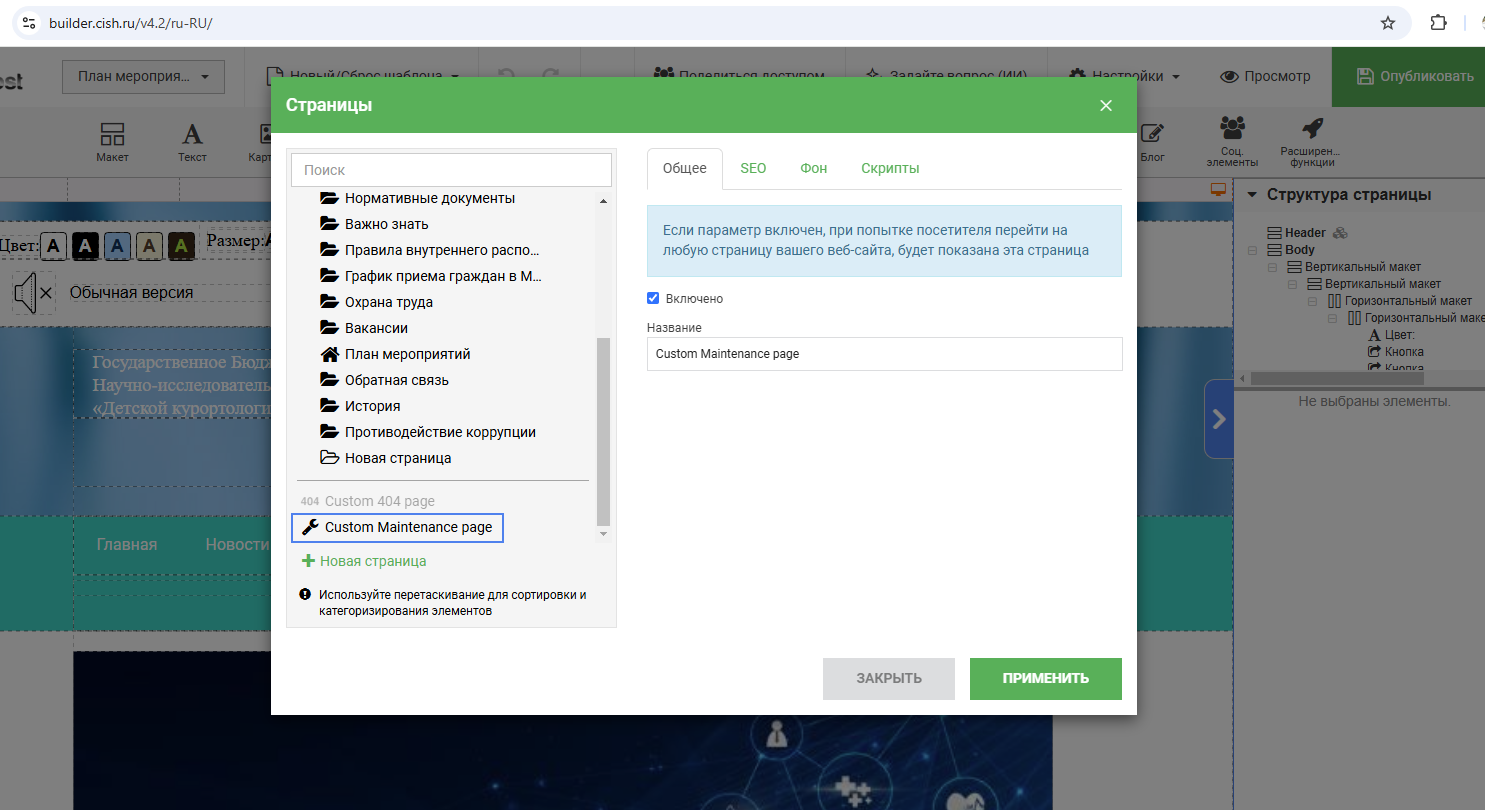Click the Поиск search field

[451, 170]
